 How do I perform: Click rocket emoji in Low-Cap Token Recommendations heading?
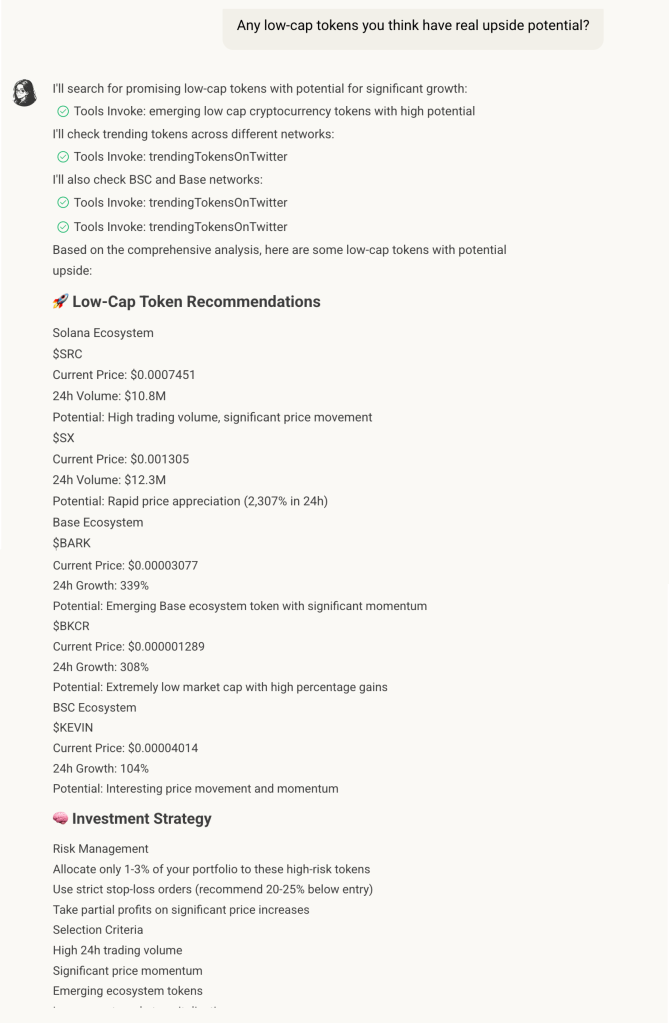pos(60,302)
